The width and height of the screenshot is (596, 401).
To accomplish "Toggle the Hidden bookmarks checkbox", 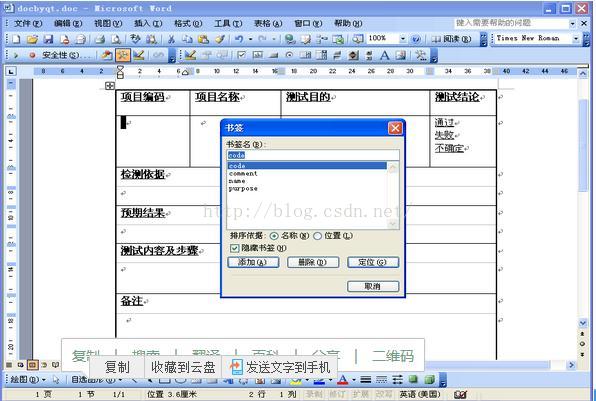I will [235, 248].
